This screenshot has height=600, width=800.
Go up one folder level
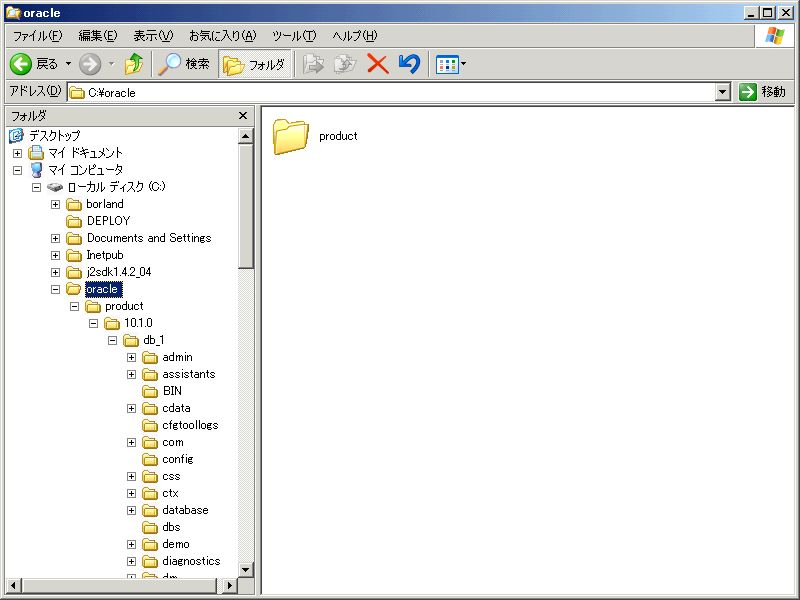(x=133, y=64)
